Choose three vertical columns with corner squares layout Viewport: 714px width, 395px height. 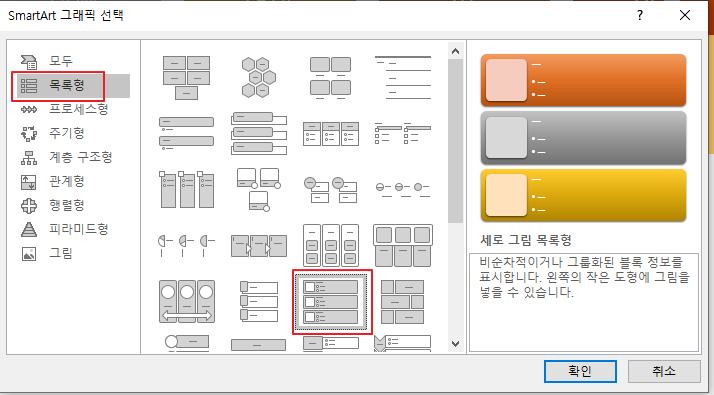click(186, 189)
